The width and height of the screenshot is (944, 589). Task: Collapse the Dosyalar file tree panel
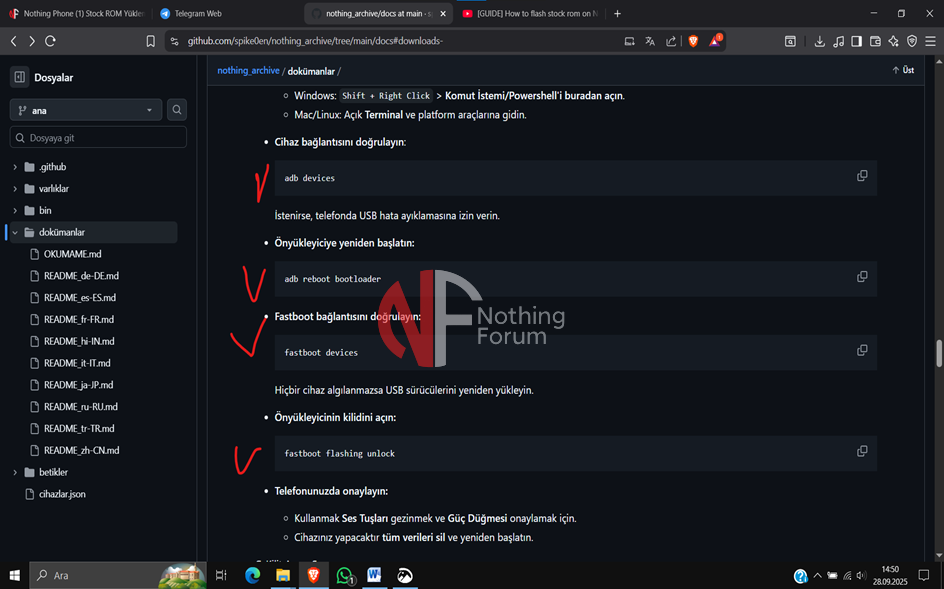pyautogui.click(x=19, y=77)
